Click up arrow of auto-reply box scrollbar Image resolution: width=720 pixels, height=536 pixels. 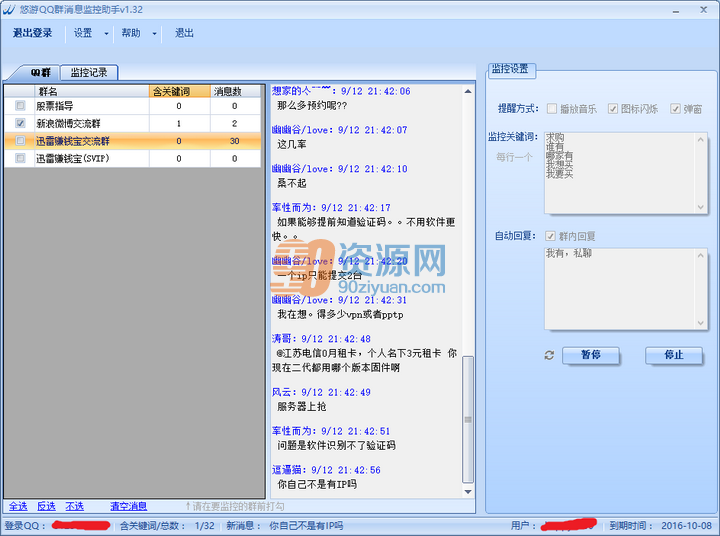pyautogui.click(x=701, y=255)
